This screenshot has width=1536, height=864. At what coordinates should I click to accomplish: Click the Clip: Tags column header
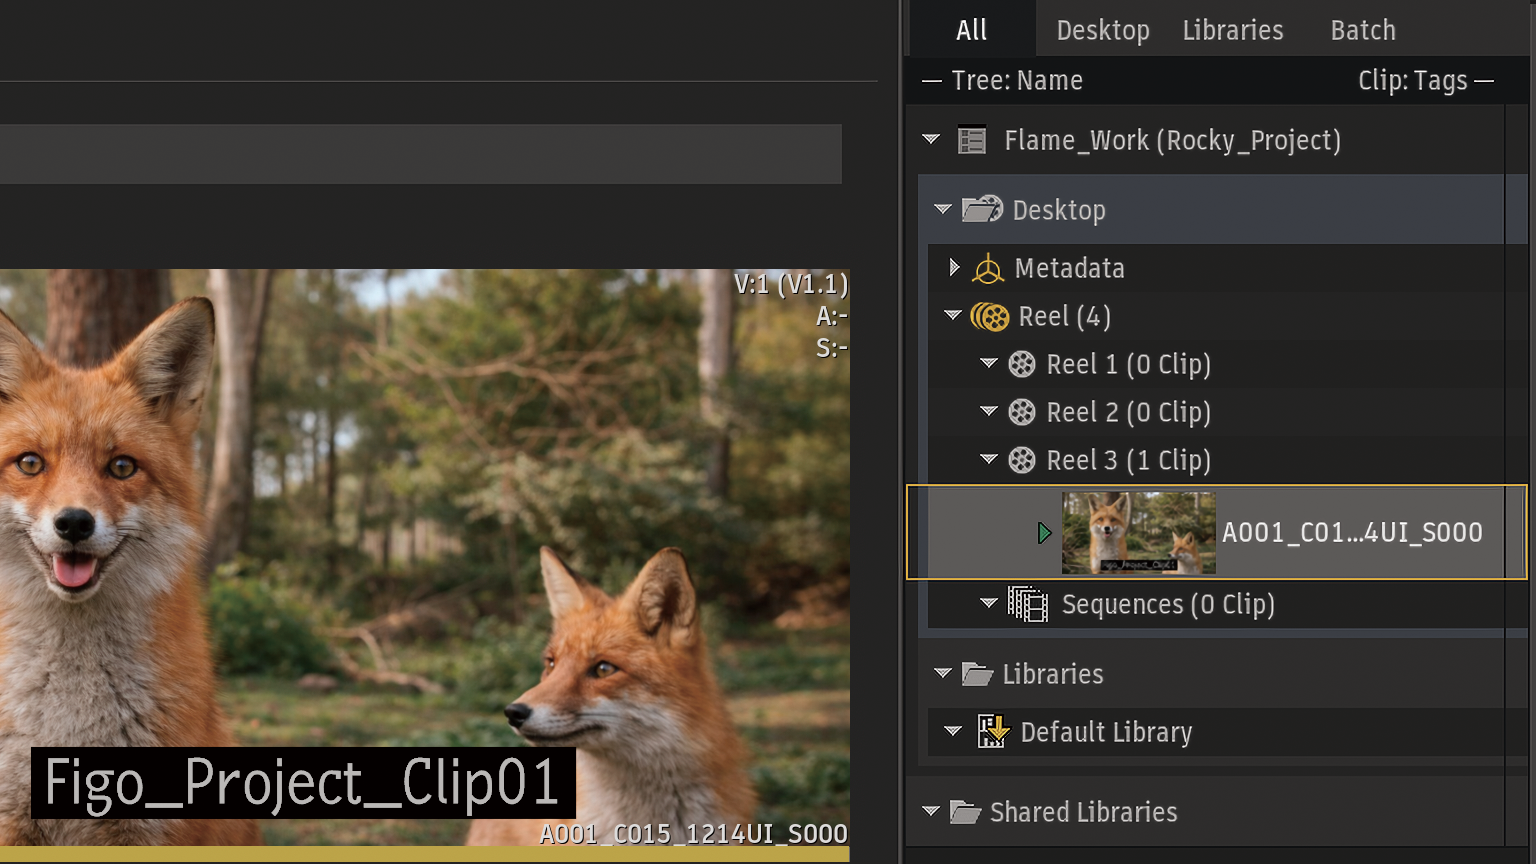pos(1412,81)
